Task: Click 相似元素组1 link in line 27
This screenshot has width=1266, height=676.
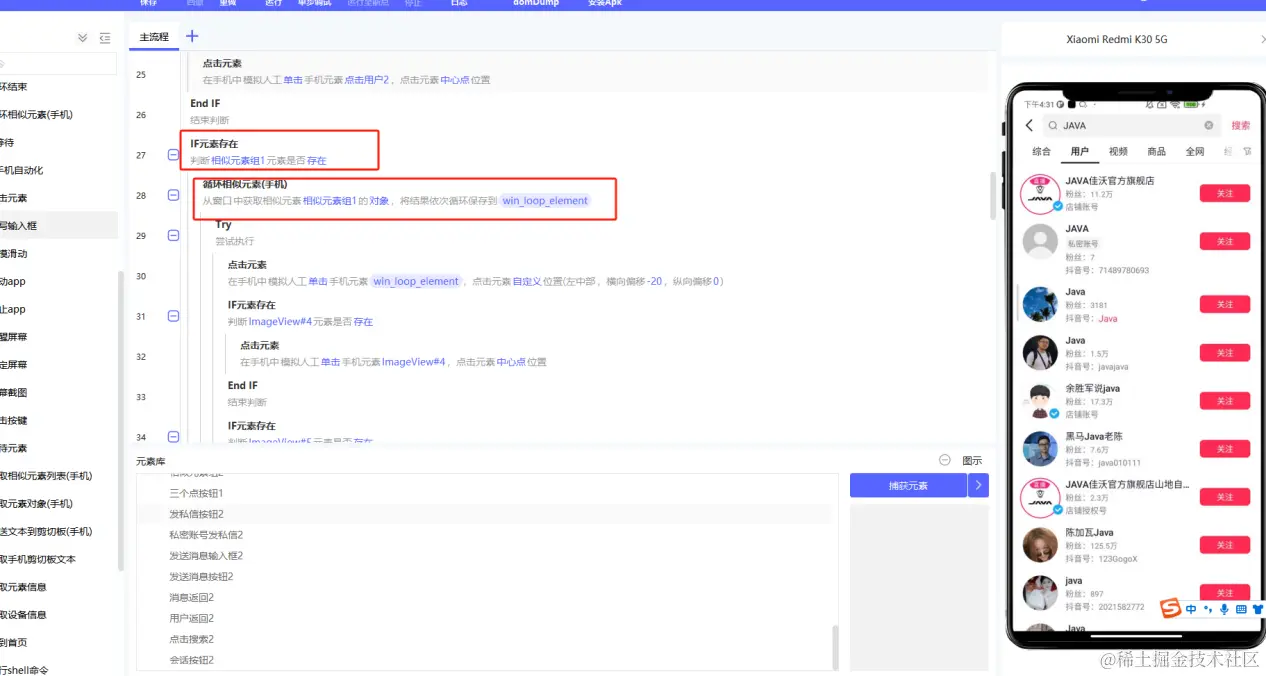Action: (238, 161)
